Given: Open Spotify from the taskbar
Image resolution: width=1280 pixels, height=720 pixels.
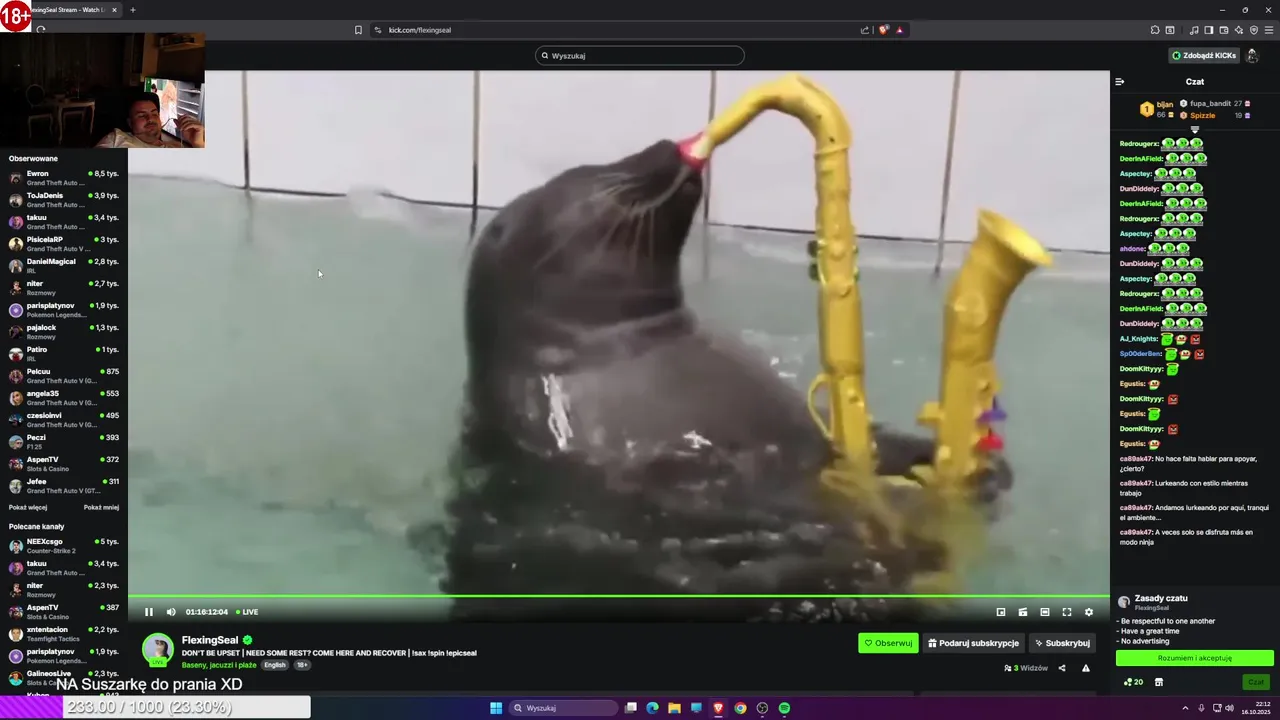Looking at the screenshot, I should pyautogui.click(x=785, y=708).
